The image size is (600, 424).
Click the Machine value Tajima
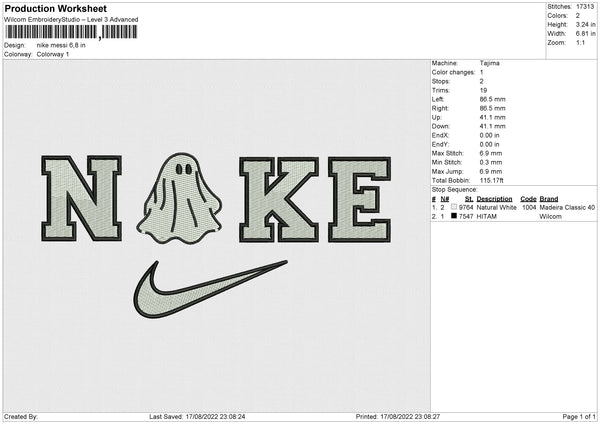click(x=489, y=63)
